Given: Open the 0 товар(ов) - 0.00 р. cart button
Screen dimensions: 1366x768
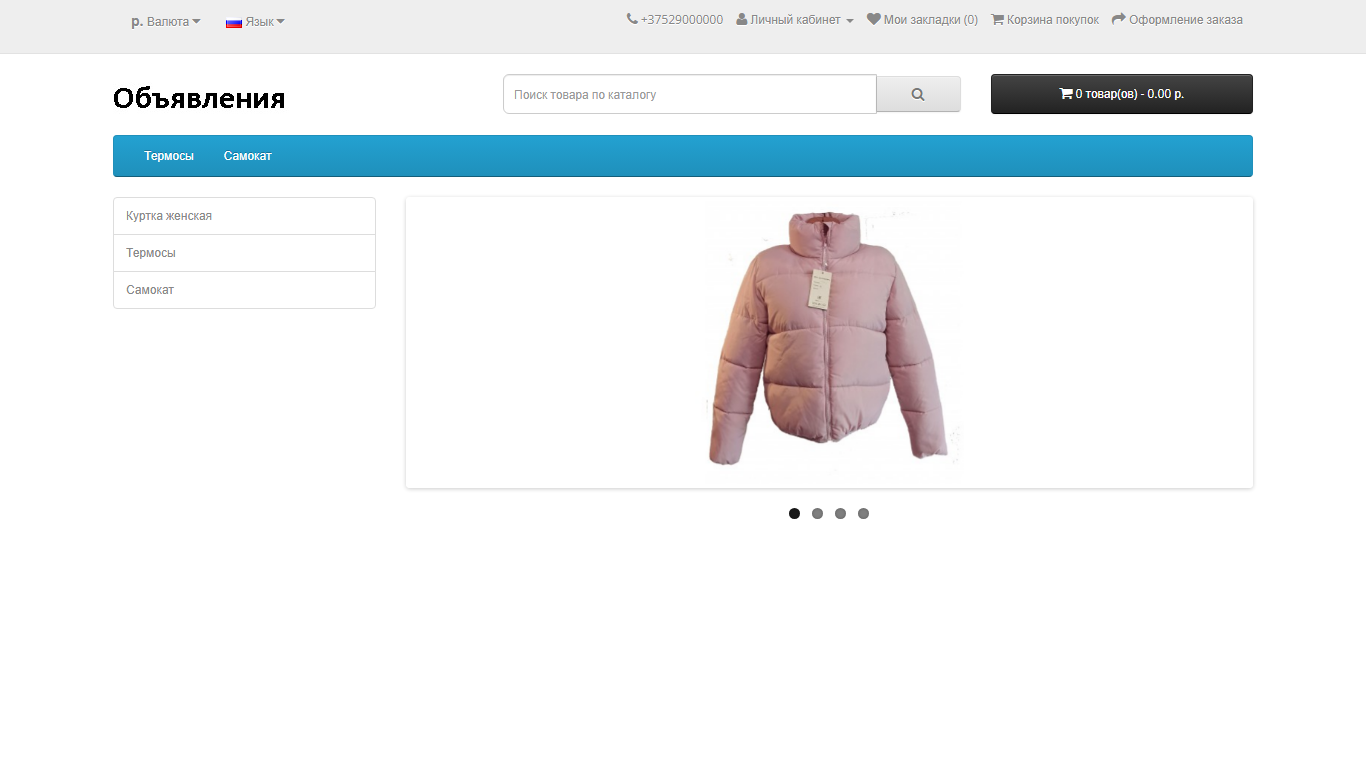Looking at the screenshot, I should (x=1122, y=94).
